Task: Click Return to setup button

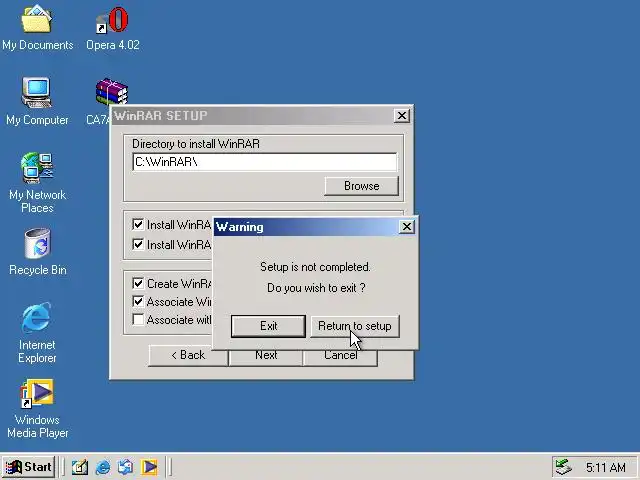Action: pos(355,326)
